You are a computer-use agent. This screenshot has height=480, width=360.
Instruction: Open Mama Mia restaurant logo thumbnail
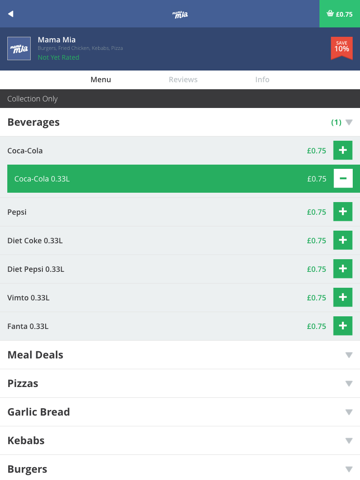tap(19, 48)
